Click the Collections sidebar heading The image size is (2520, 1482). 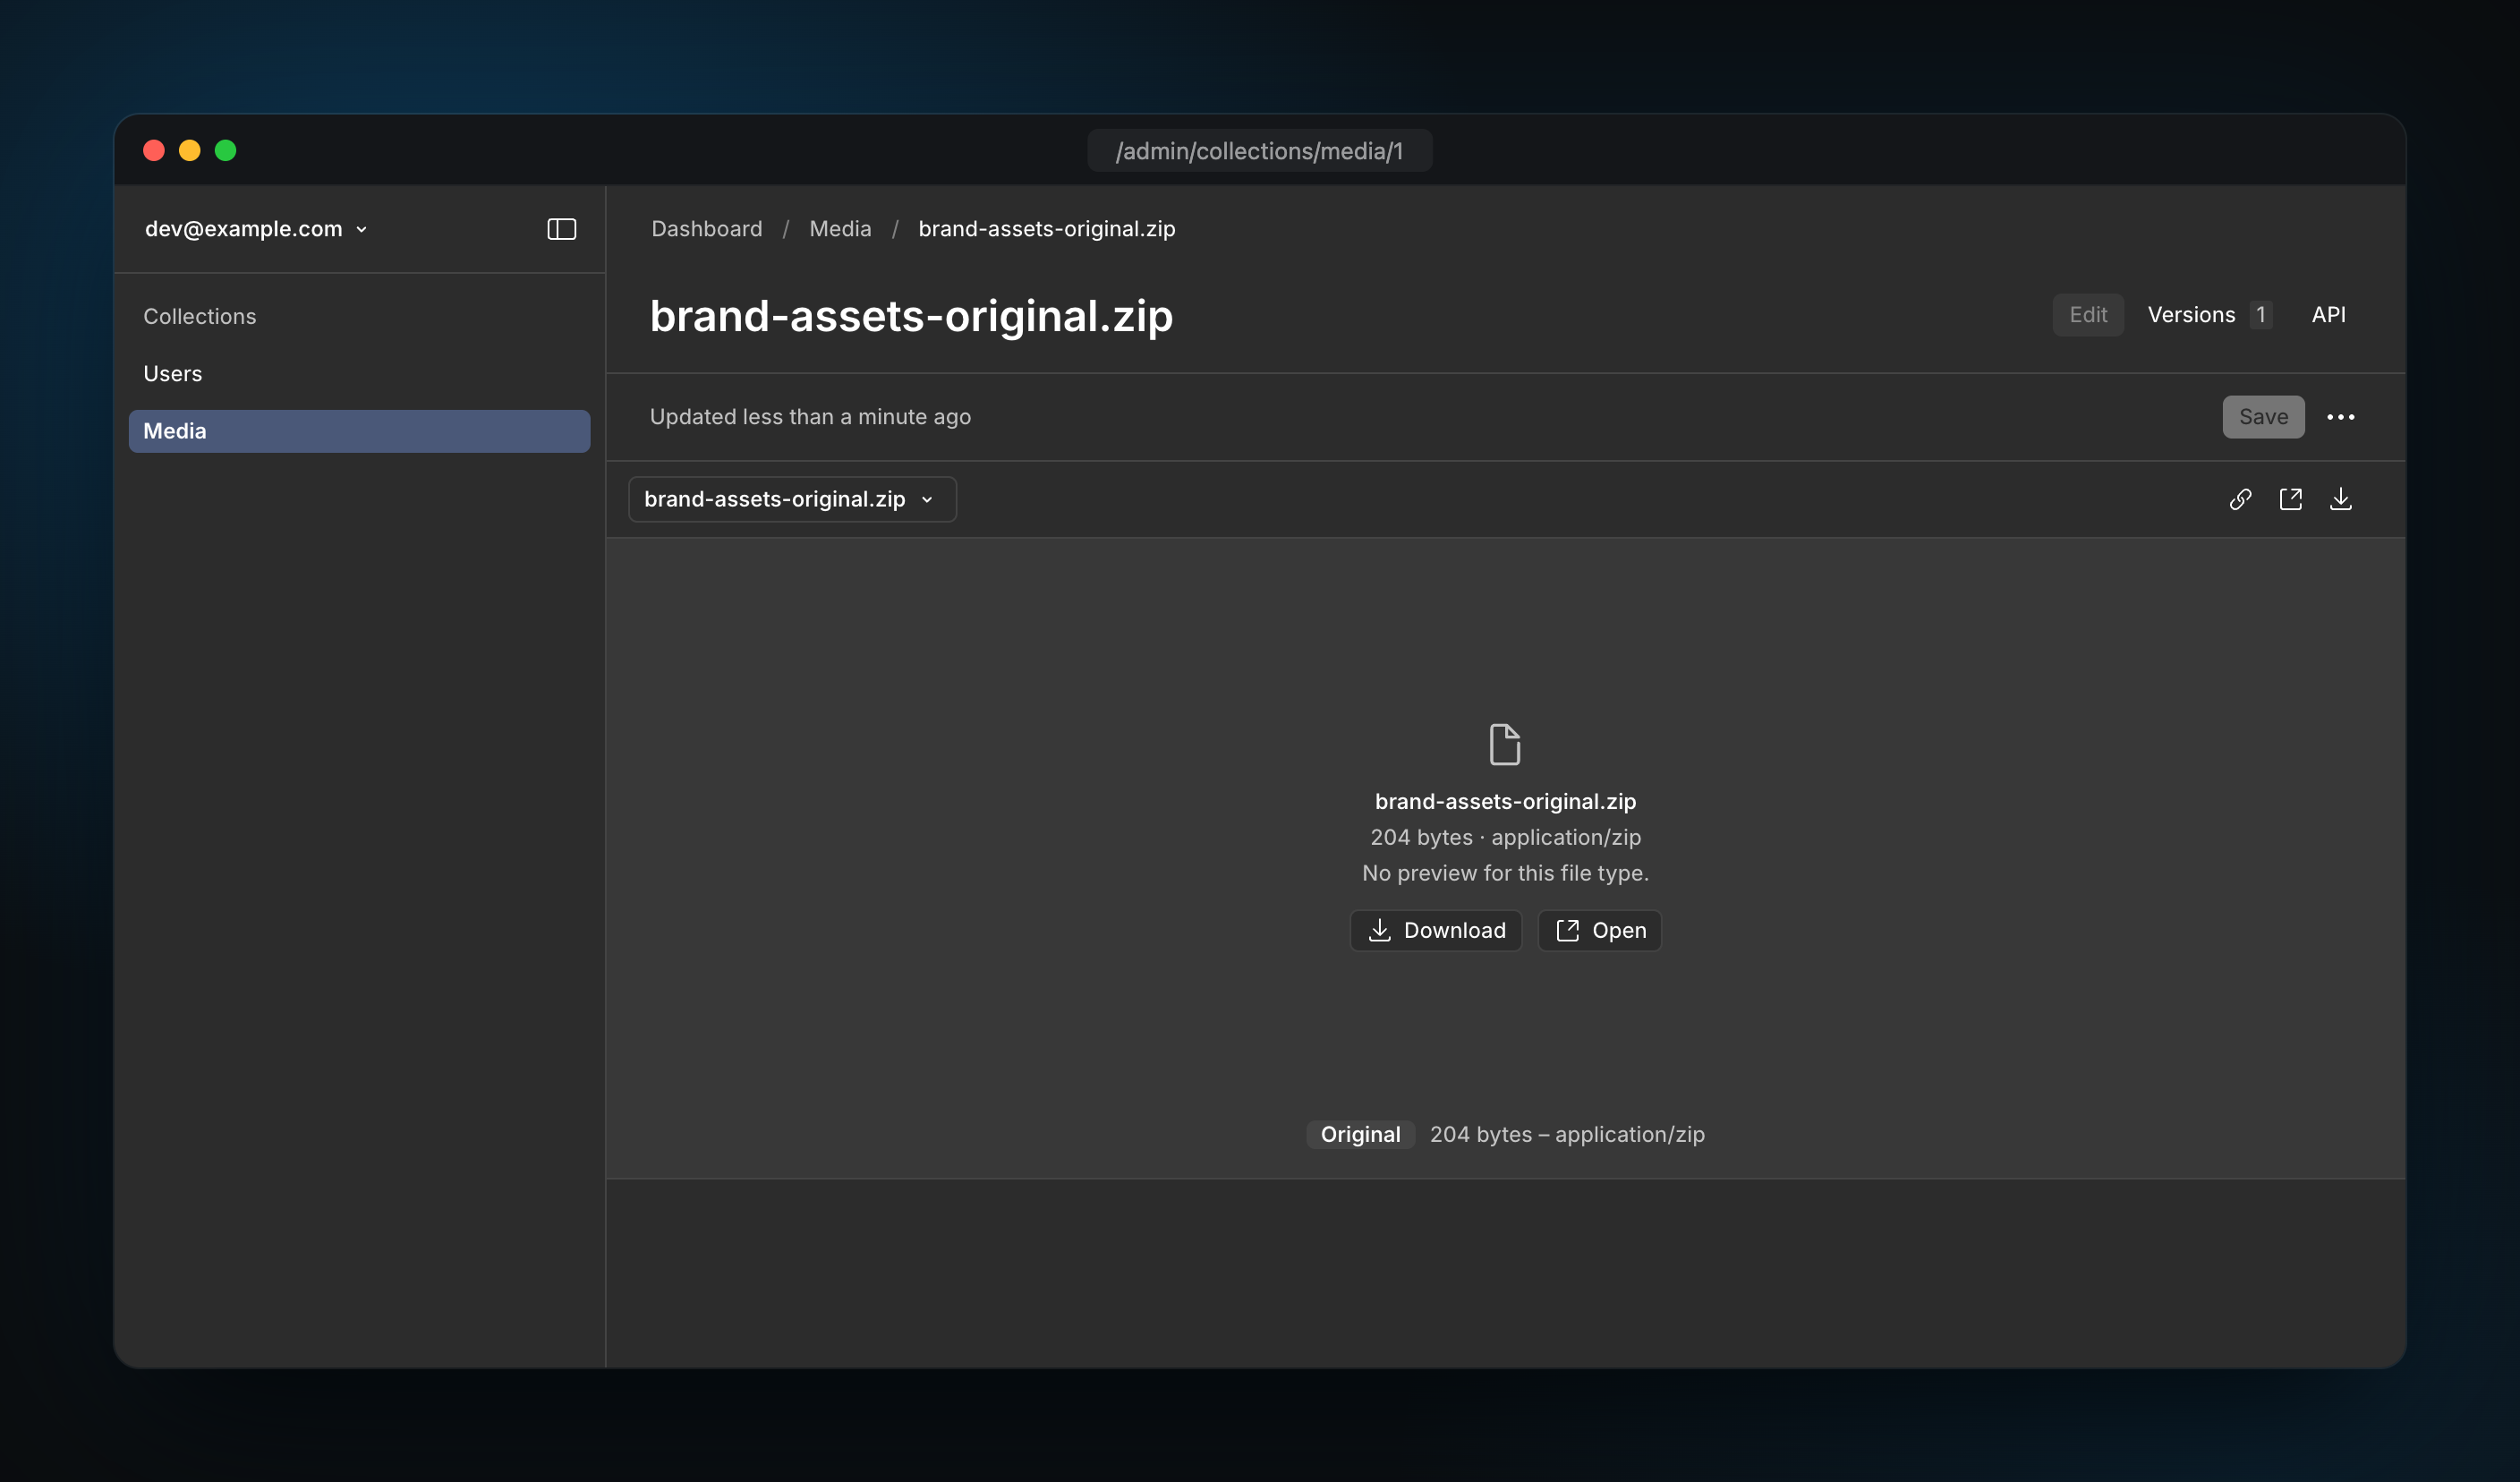199,316
